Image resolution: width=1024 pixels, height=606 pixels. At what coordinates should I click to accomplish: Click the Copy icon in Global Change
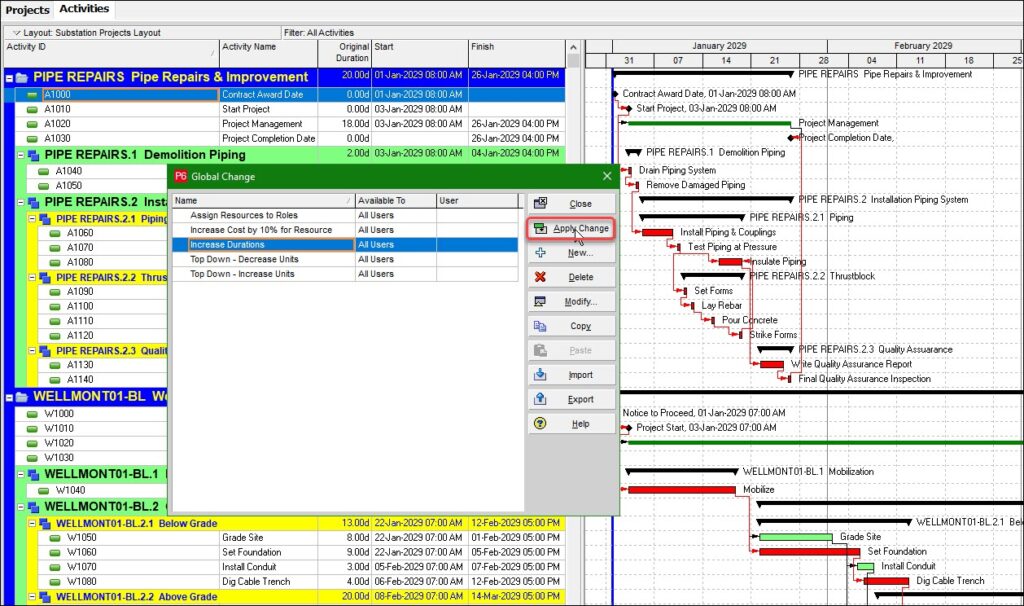point(541,326)
